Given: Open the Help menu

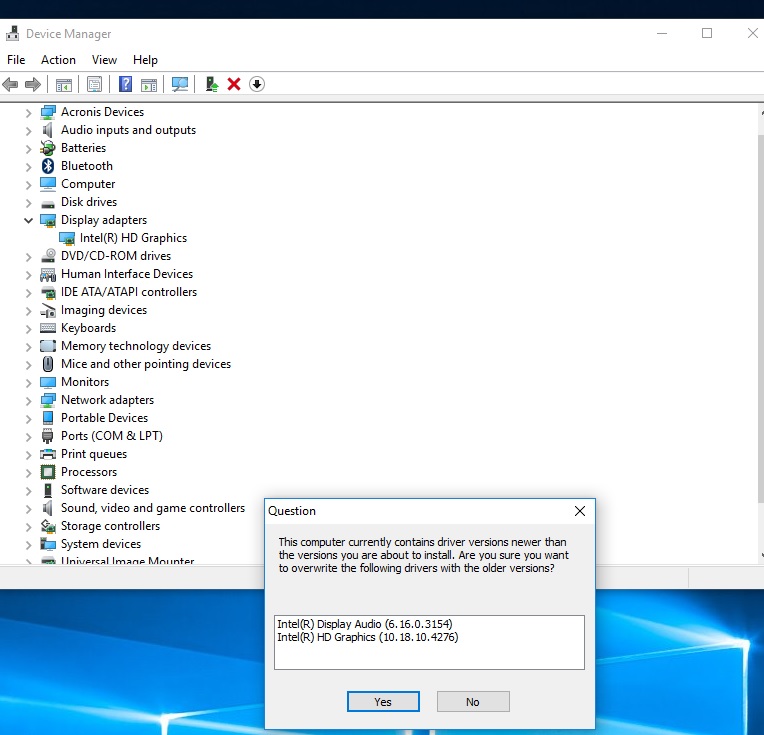Looking at the screenshot, I should (x=145, y=60).
